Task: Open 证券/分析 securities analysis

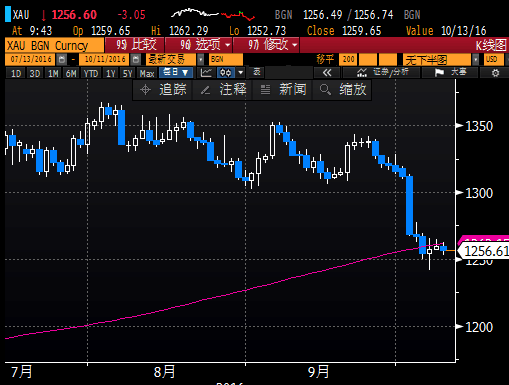Action: click(x=382, y=72)
